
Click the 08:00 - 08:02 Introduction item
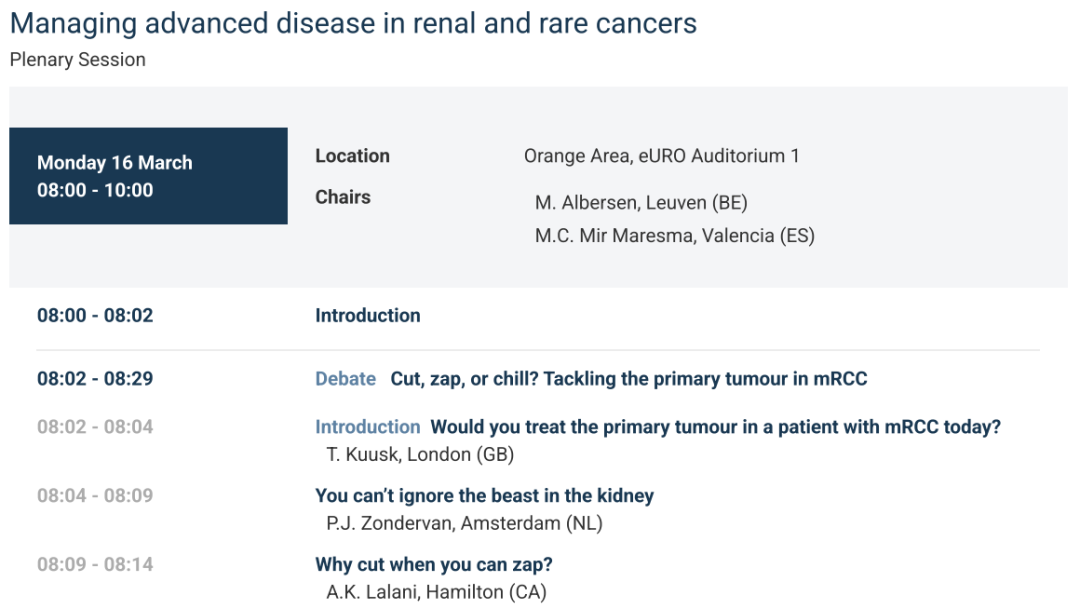click(368, 316)
